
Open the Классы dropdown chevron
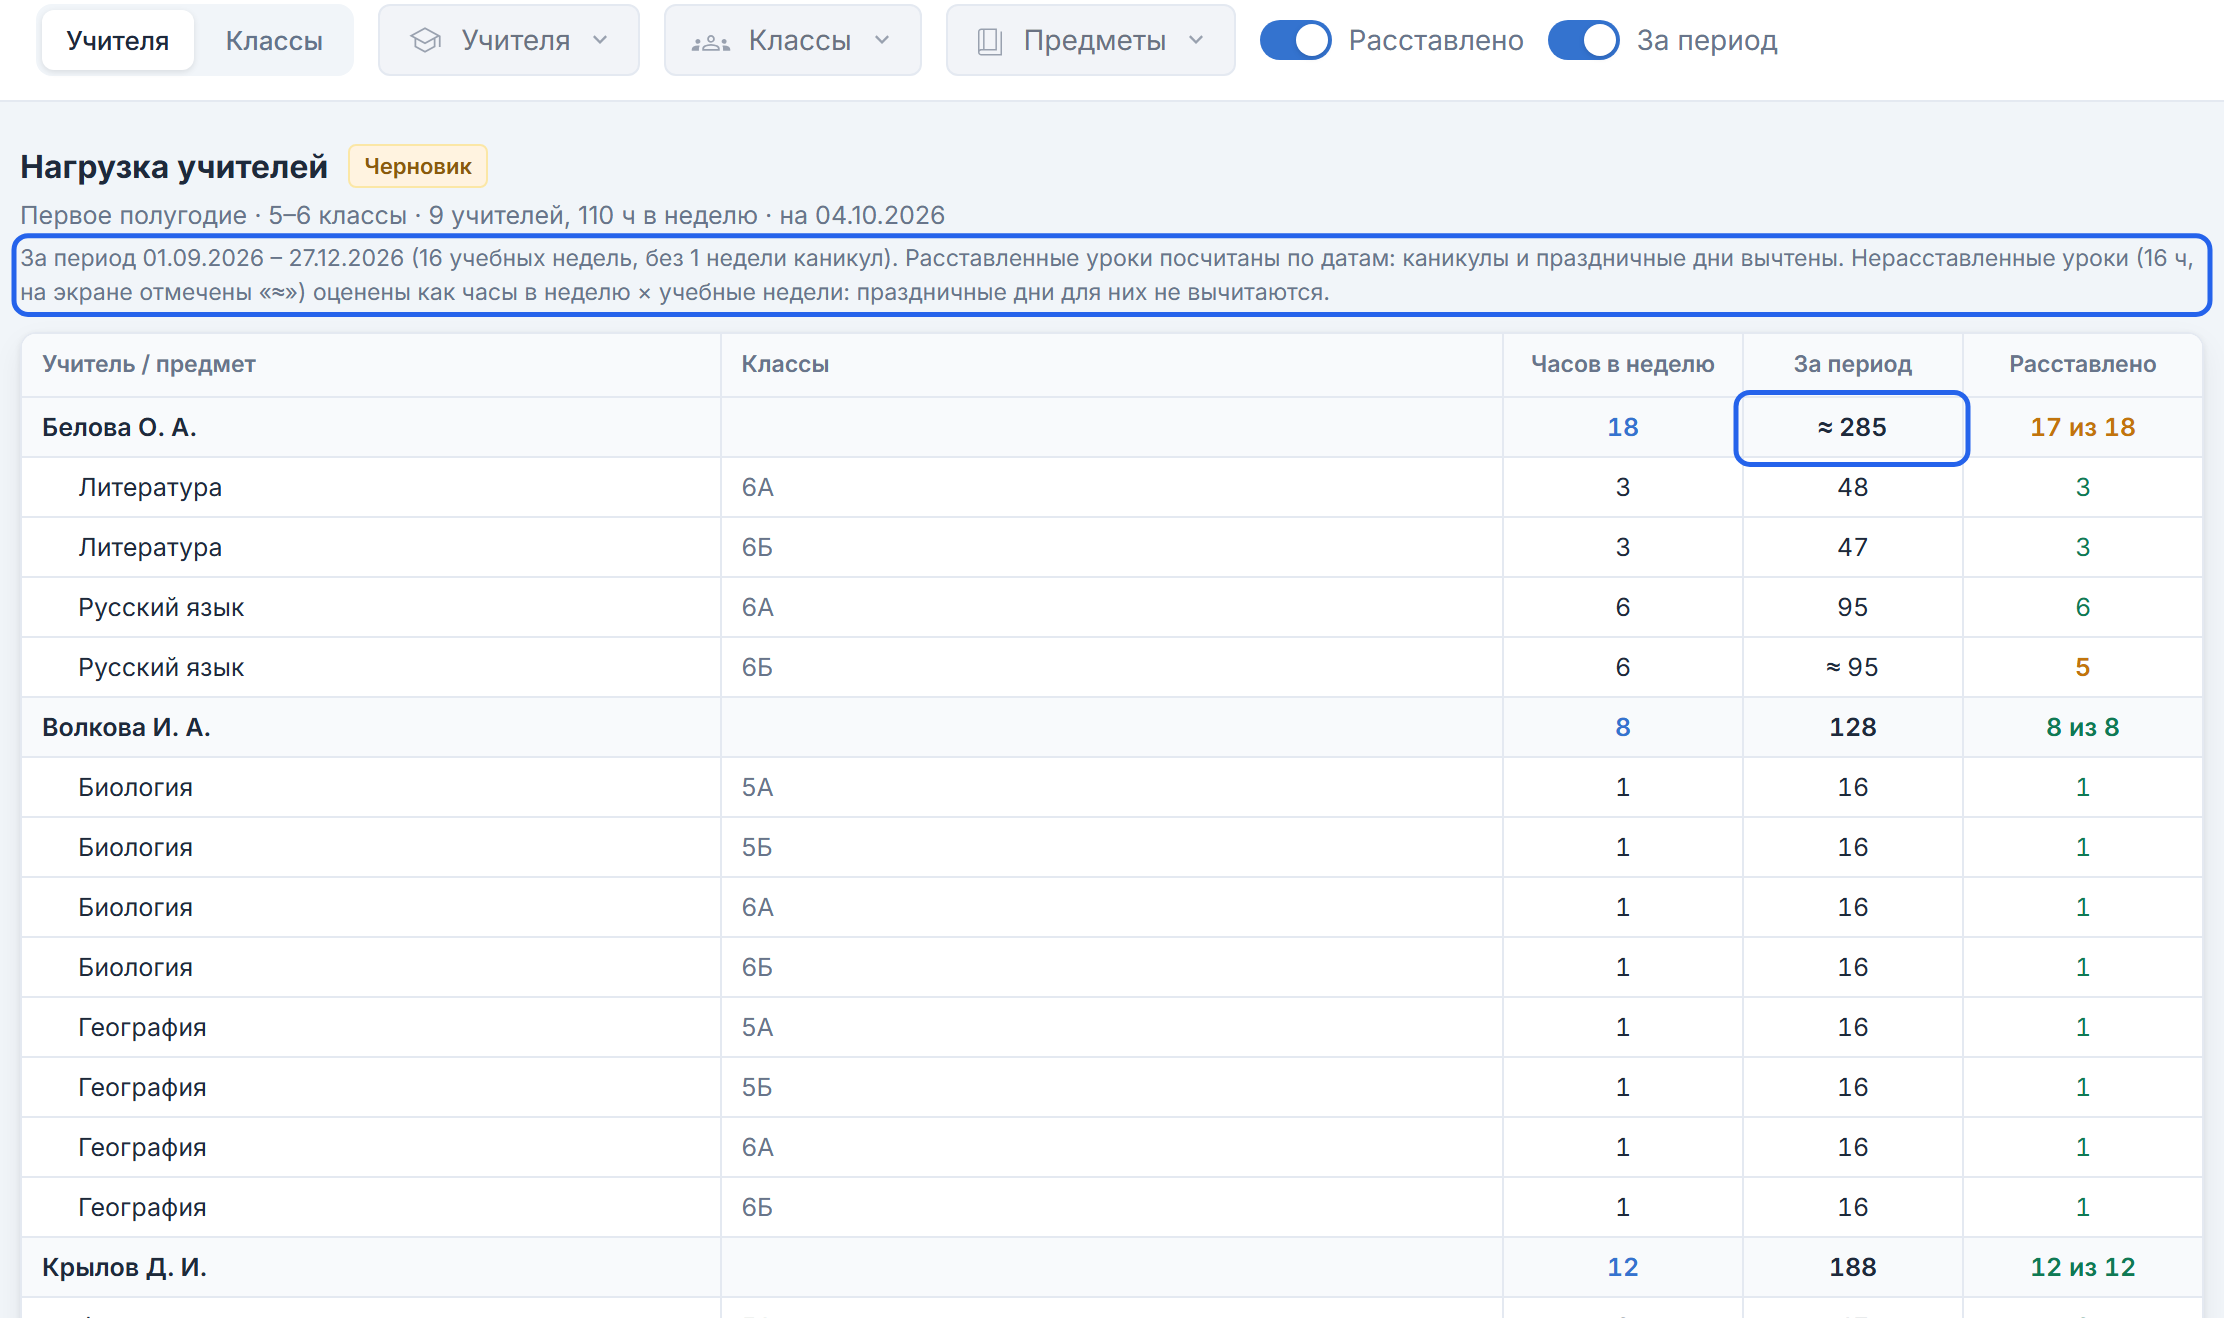tap(882, 40)
